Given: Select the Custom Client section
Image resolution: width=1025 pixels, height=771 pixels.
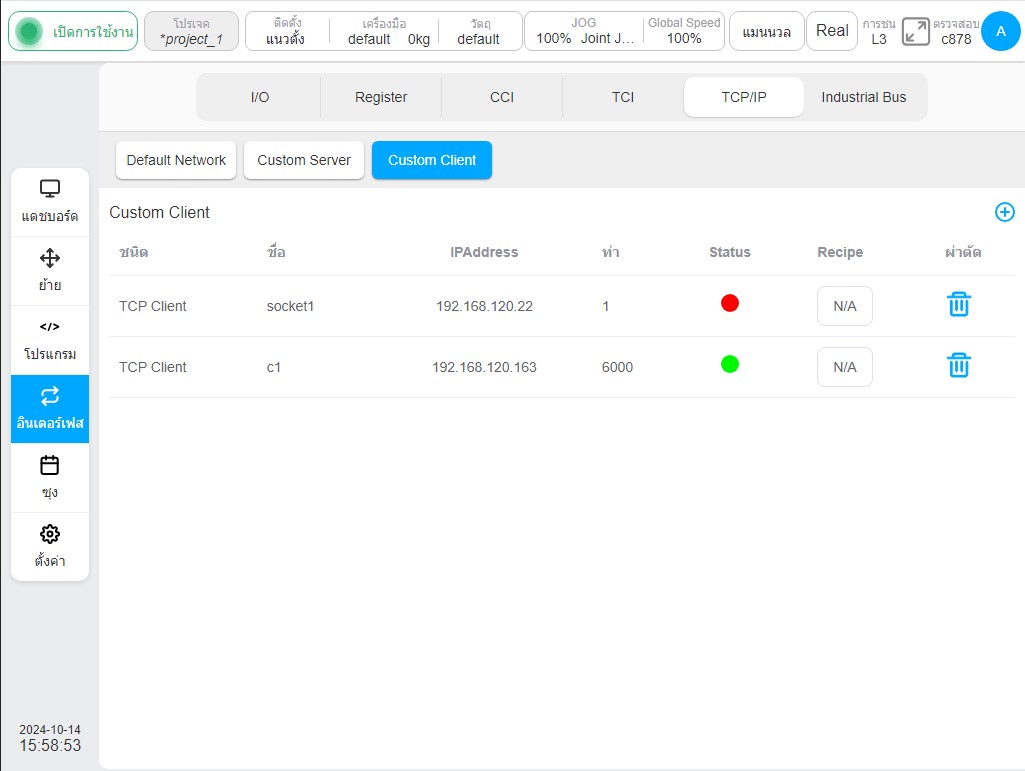Looking at the screenshot, I should tap(432, 160).
